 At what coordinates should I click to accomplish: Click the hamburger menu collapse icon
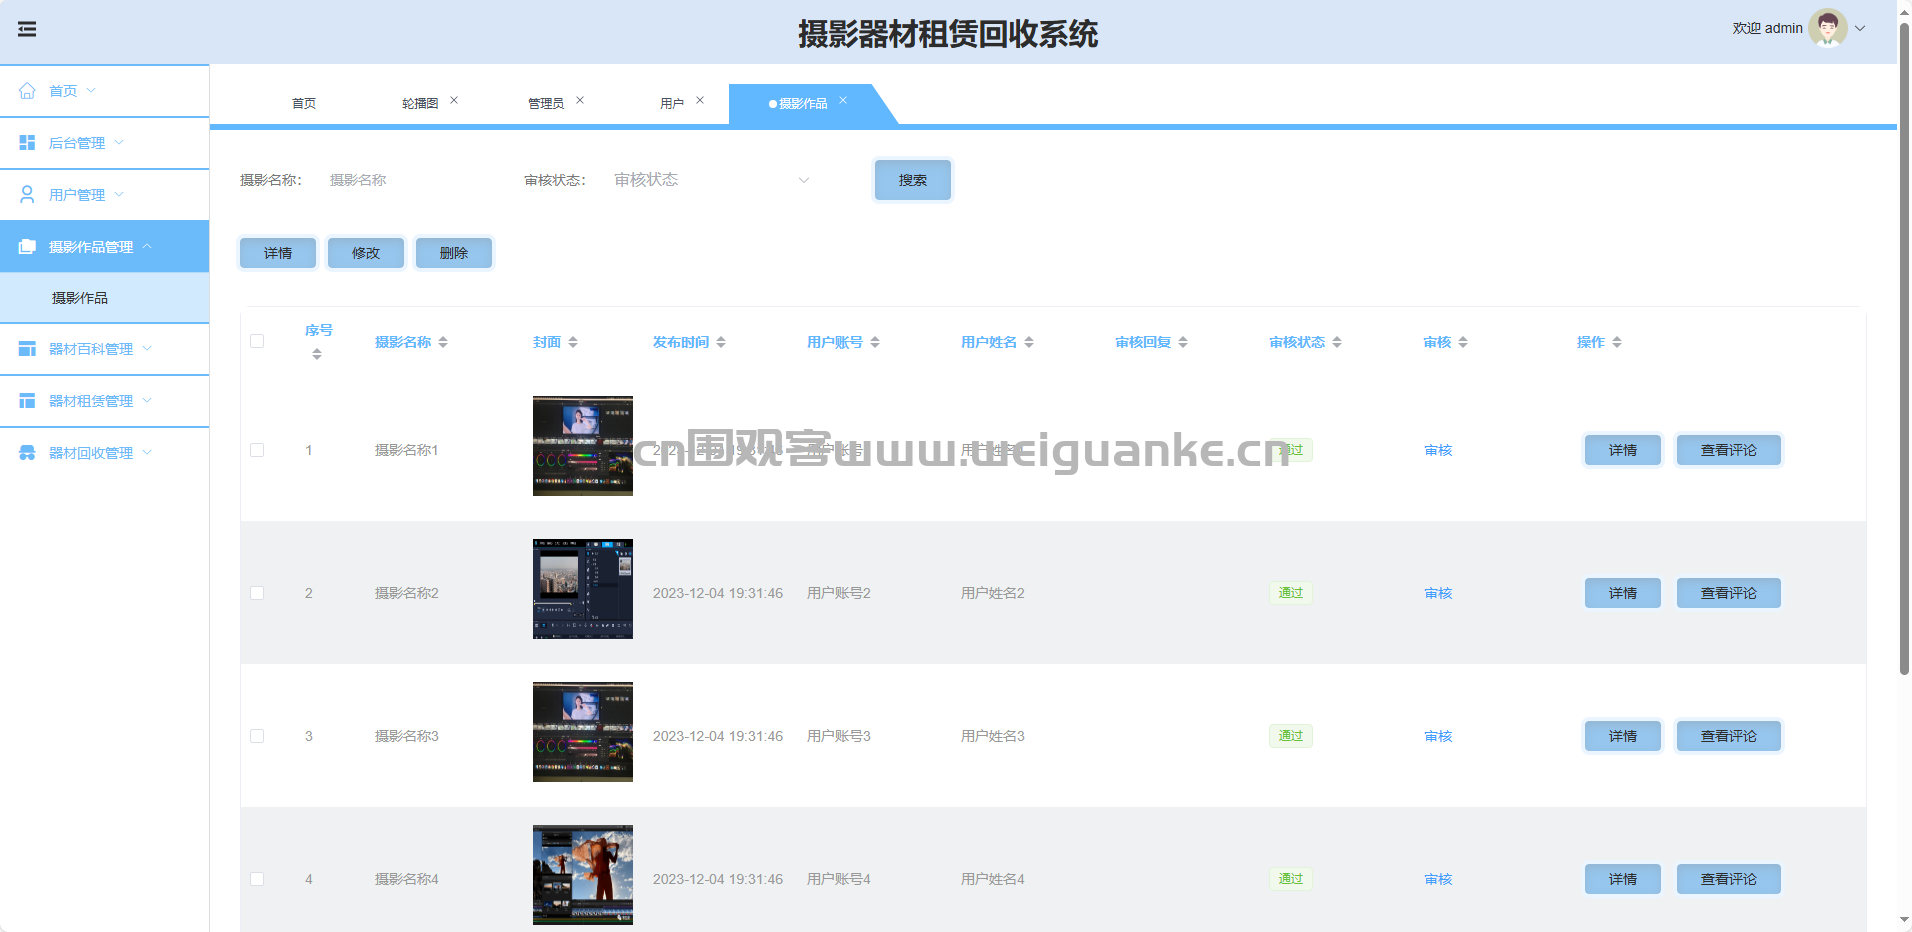click(x=27, y=29)
